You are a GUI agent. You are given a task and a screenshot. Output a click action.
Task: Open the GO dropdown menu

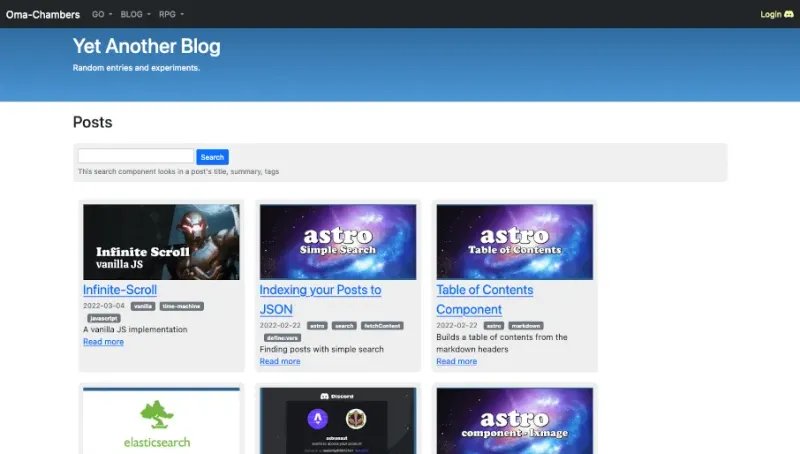coord(101,14)
